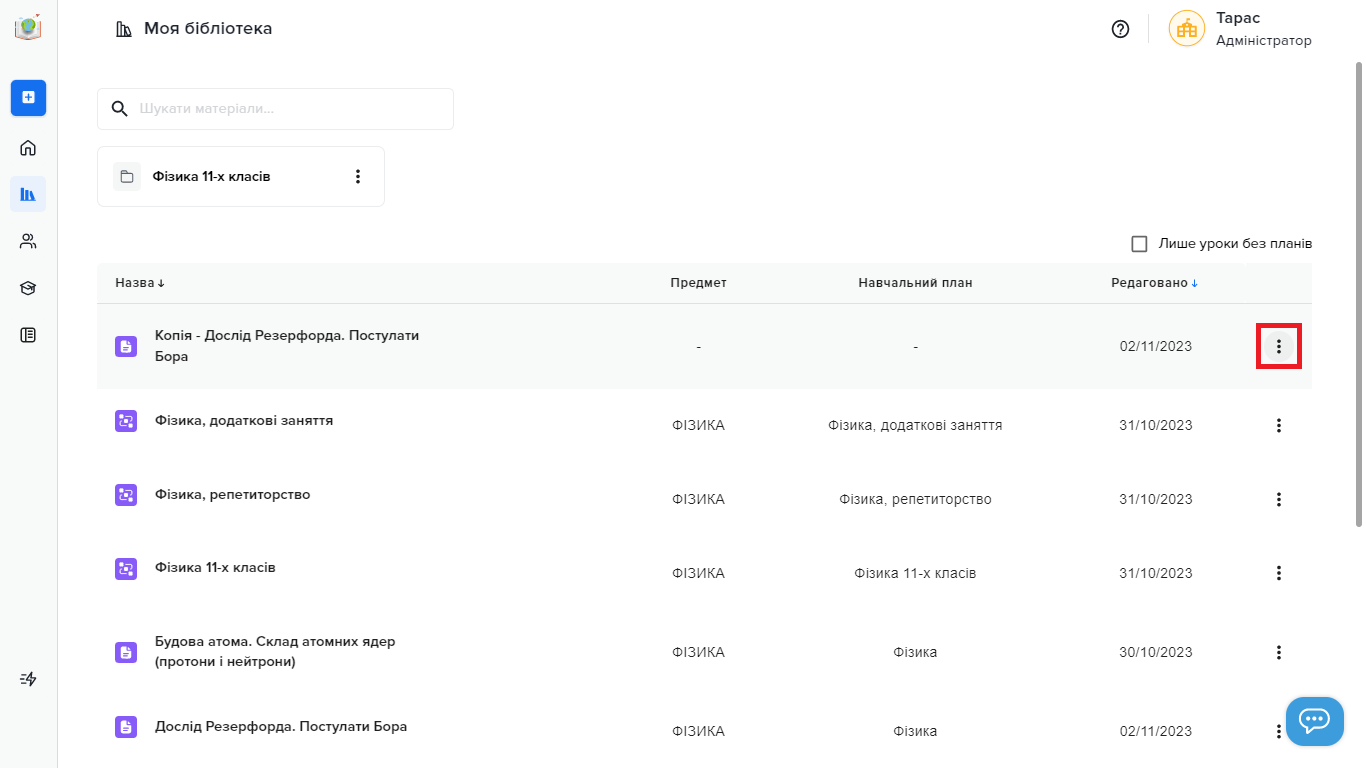Image resolution: width=1366 pixels, height=768 pixels.
Task: Click the vertical page scrollbar
Action: [x=1358, y=295]
